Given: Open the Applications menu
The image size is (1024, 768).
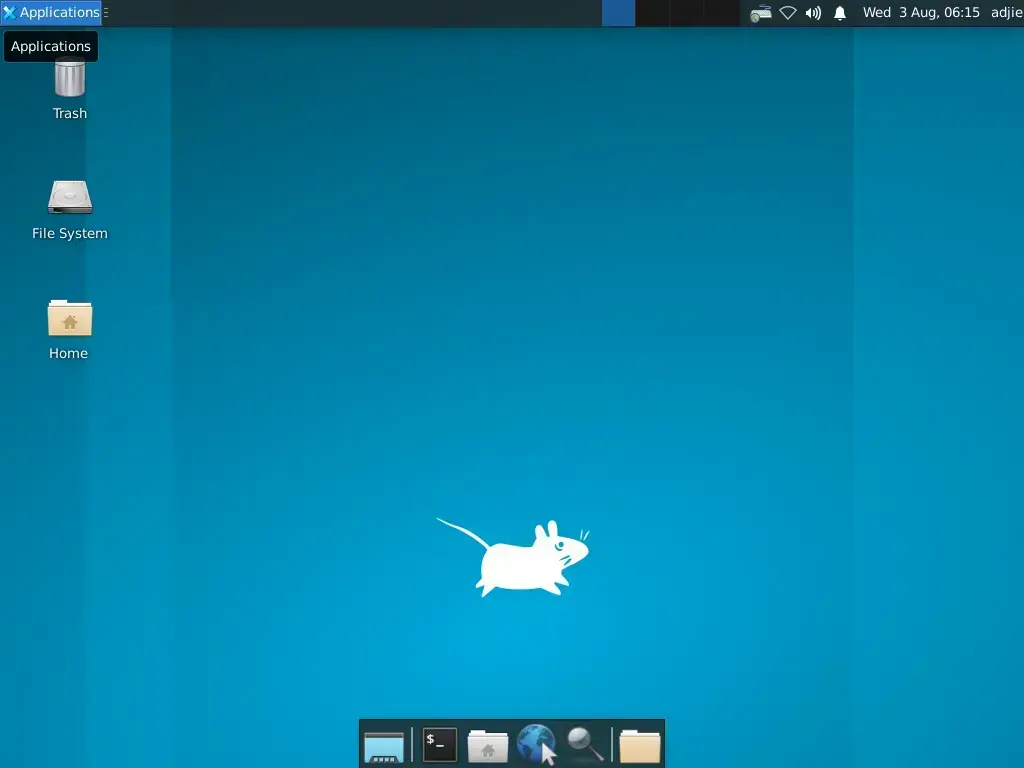Looking at the screenshot, I should pos(50,12).
